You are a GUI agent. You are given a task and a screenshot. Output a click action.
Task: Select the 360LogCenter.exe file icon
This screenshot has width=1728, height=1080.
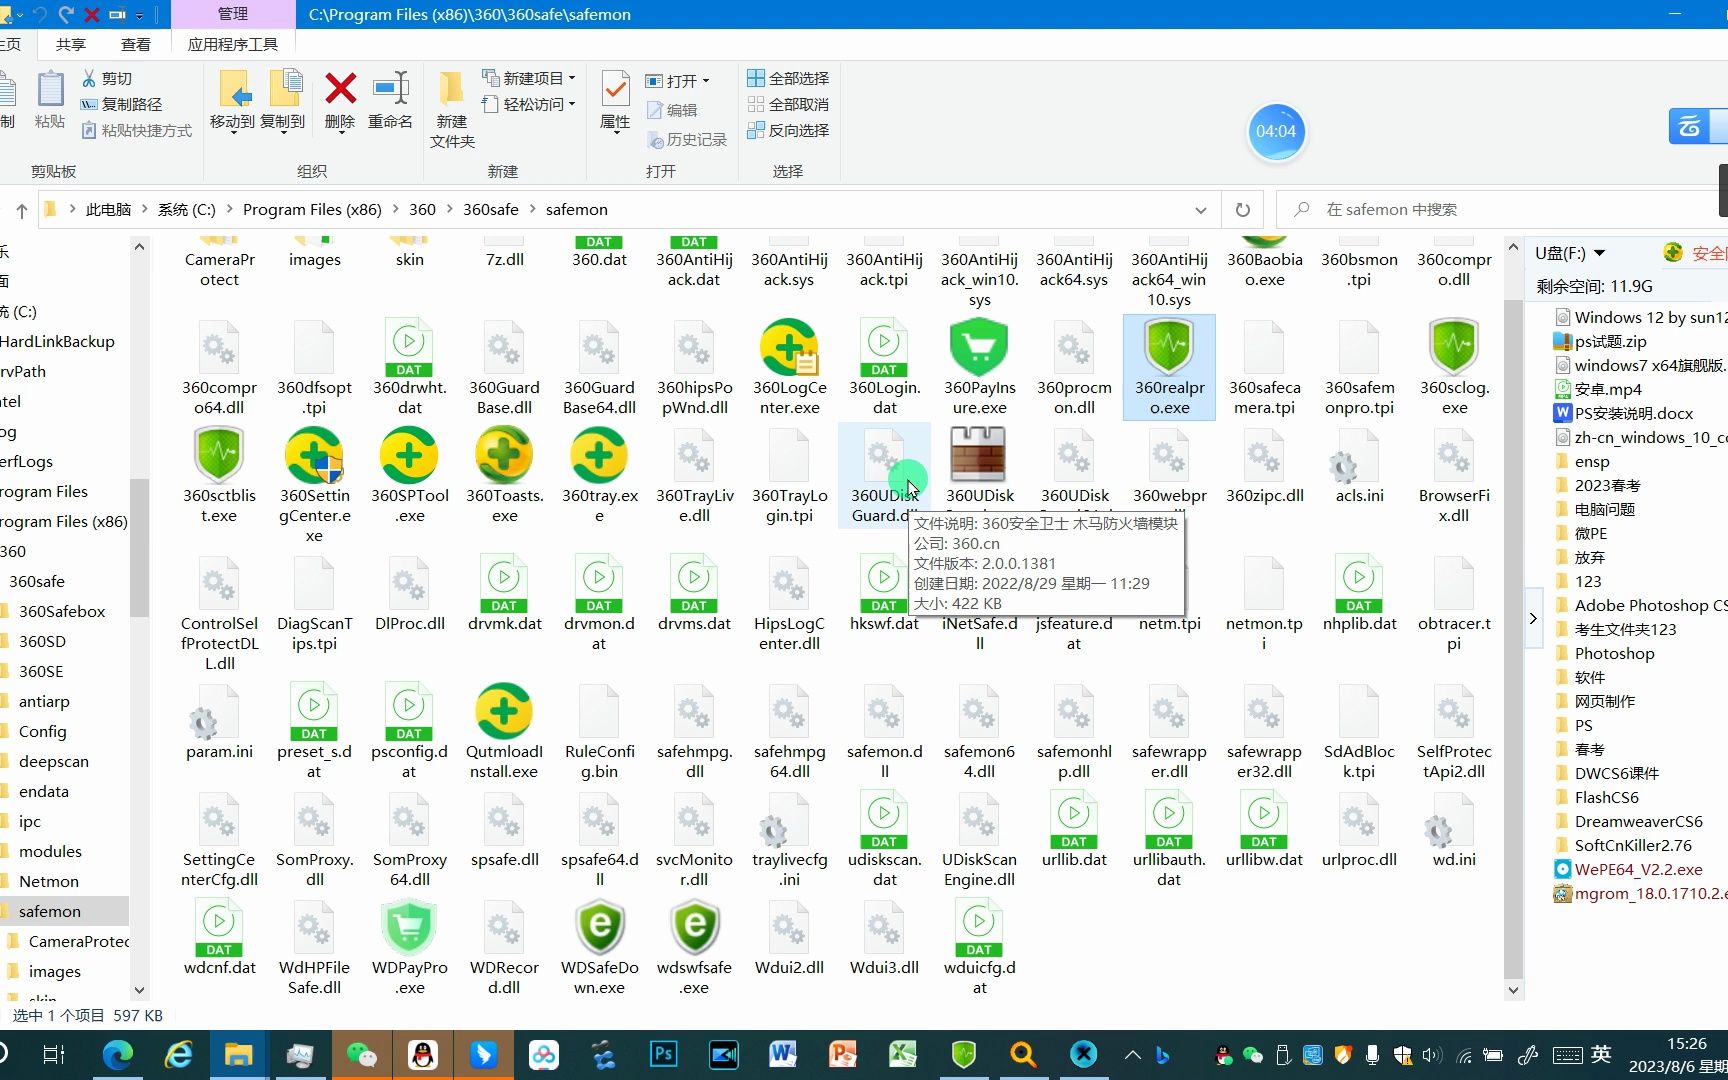click(x=789, y=347)
